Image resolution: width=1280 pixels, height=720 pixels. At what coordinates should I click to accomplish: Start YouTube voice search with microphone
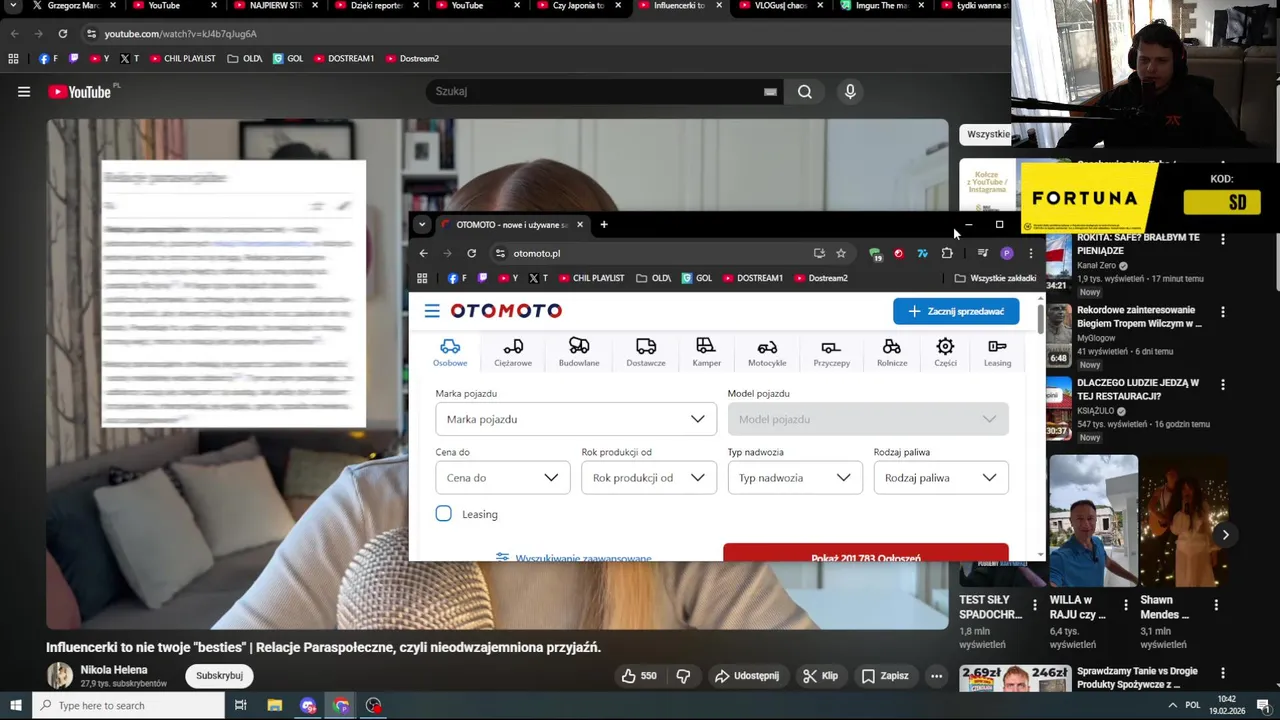(850, 92)
